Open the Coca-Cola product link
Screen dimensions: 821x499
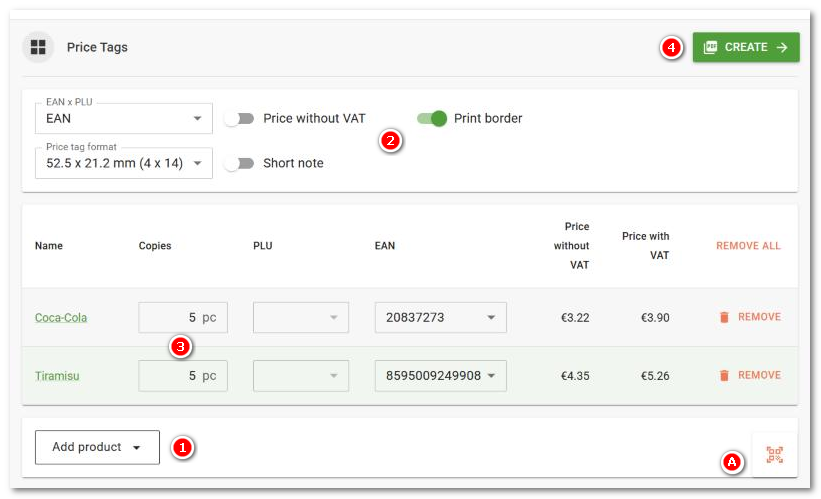(61, 318)
